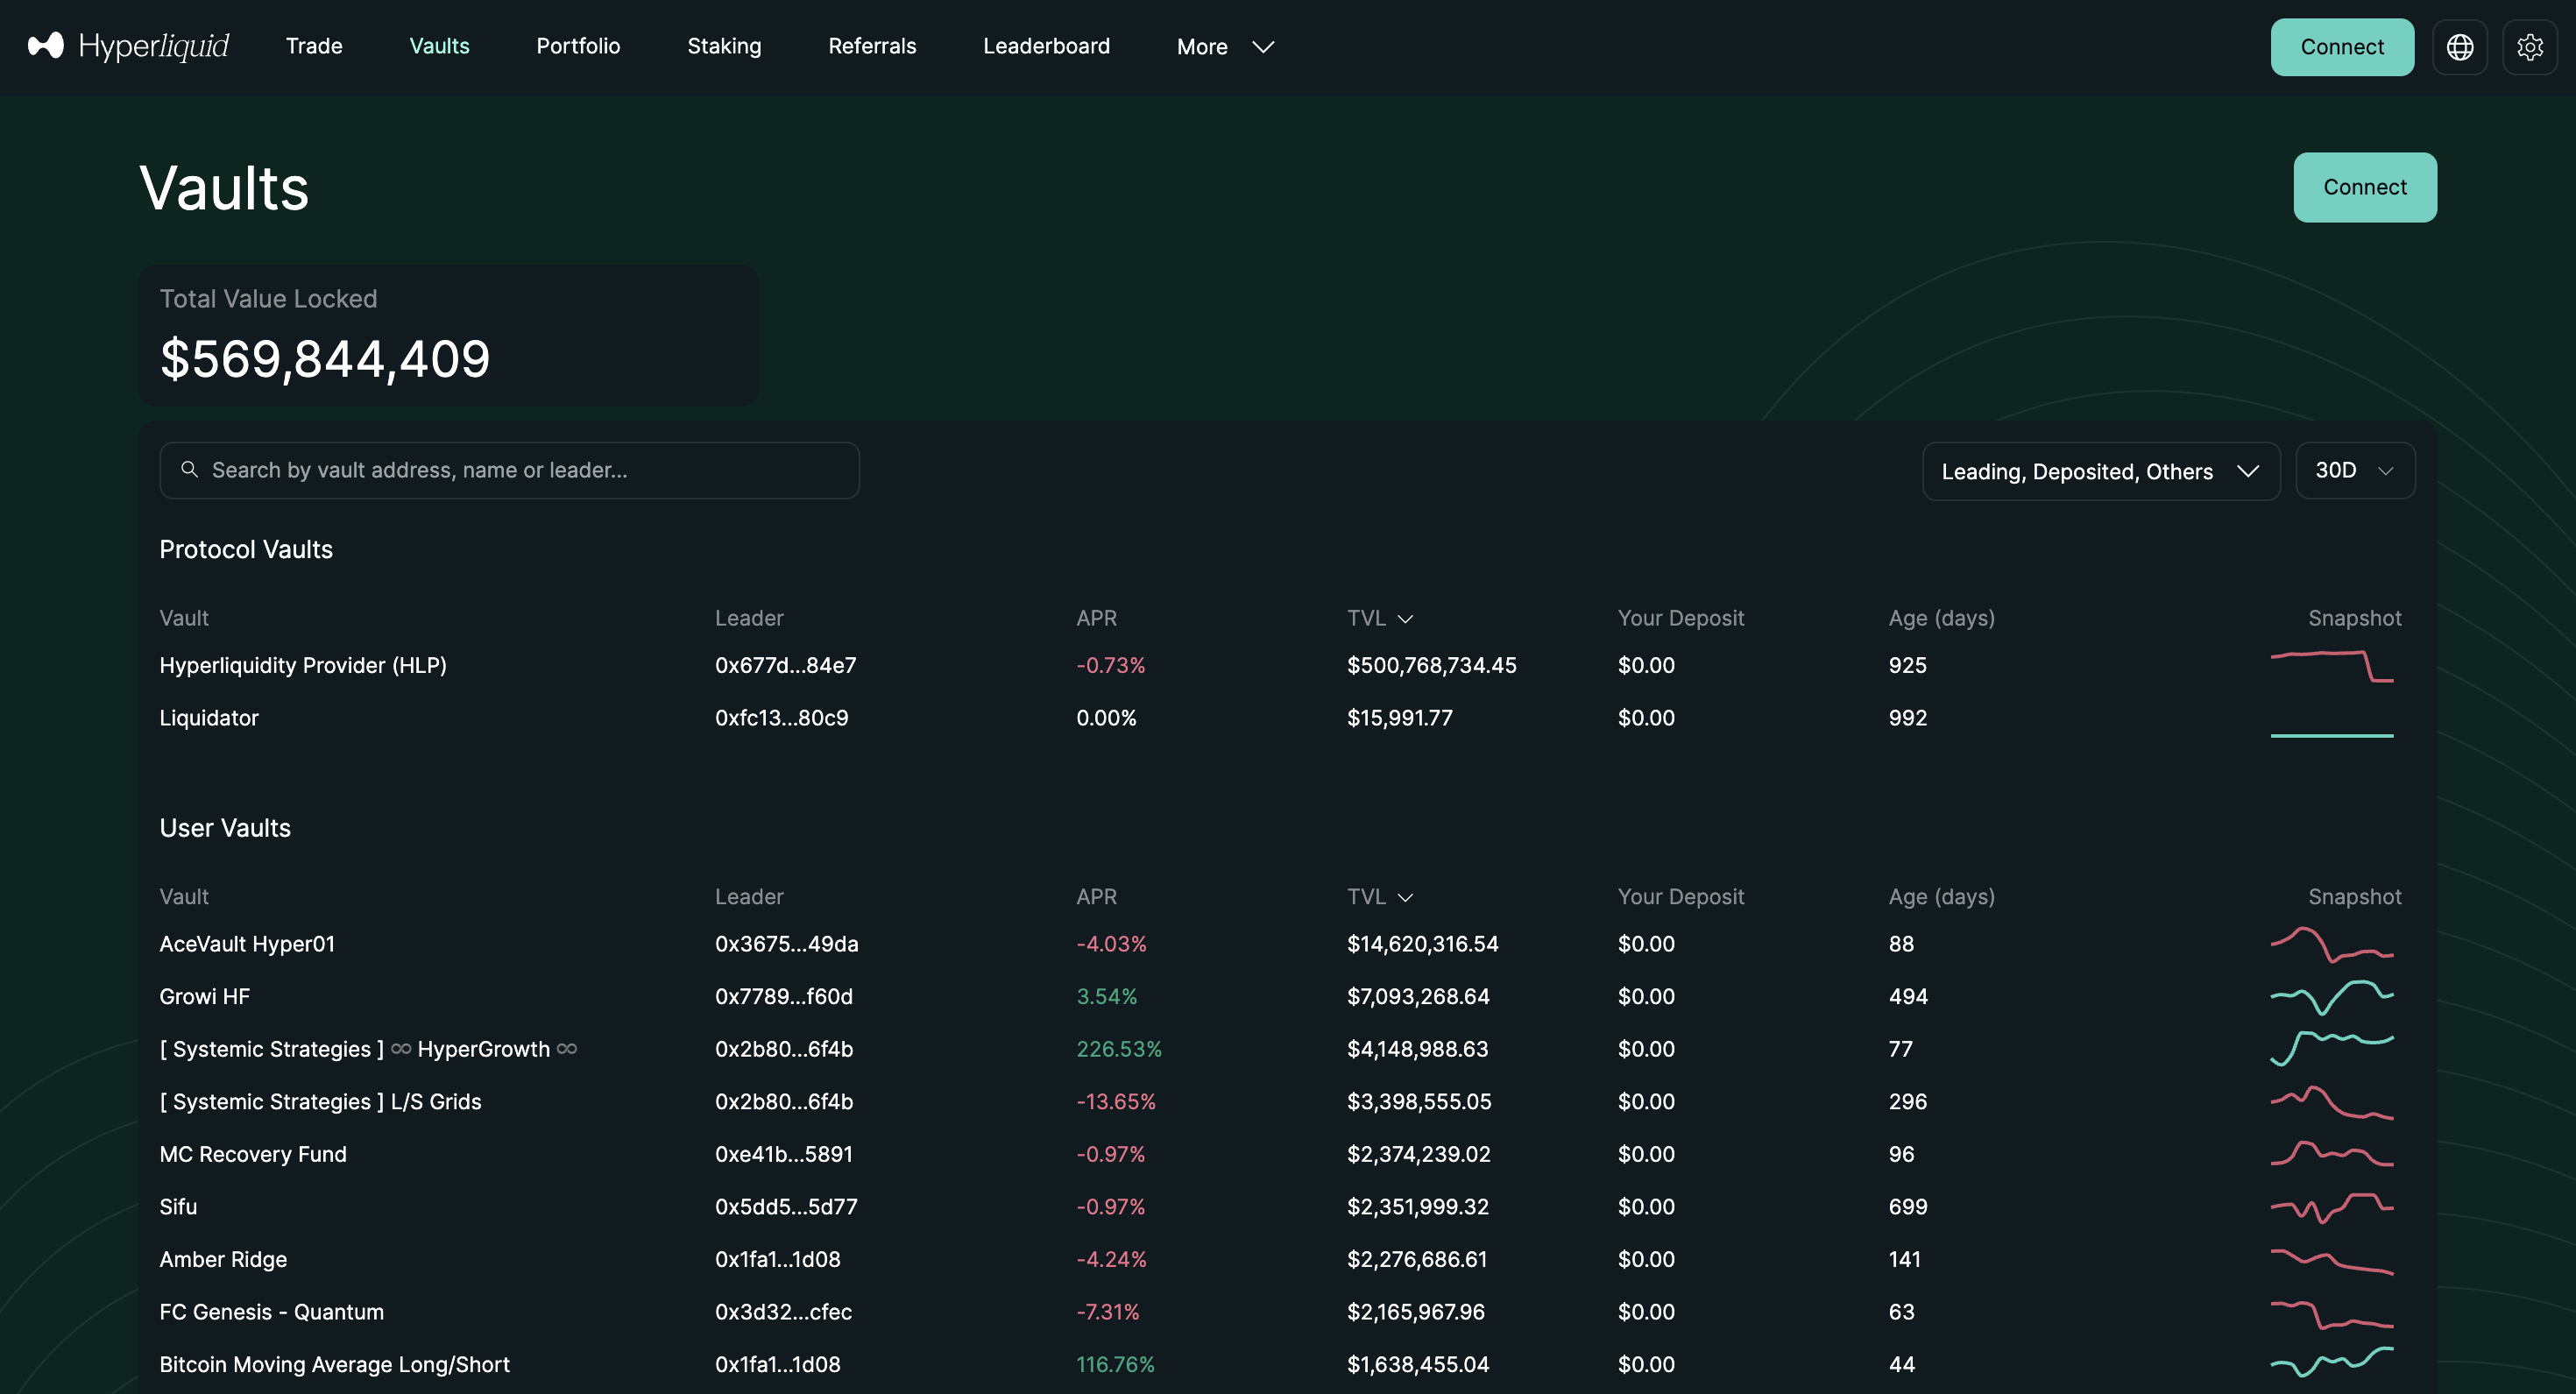Click the User Vaults TVL sort arrow
This screenshot has width=2576, height=1394.
pyautogui.click(x=1405, y=898)
